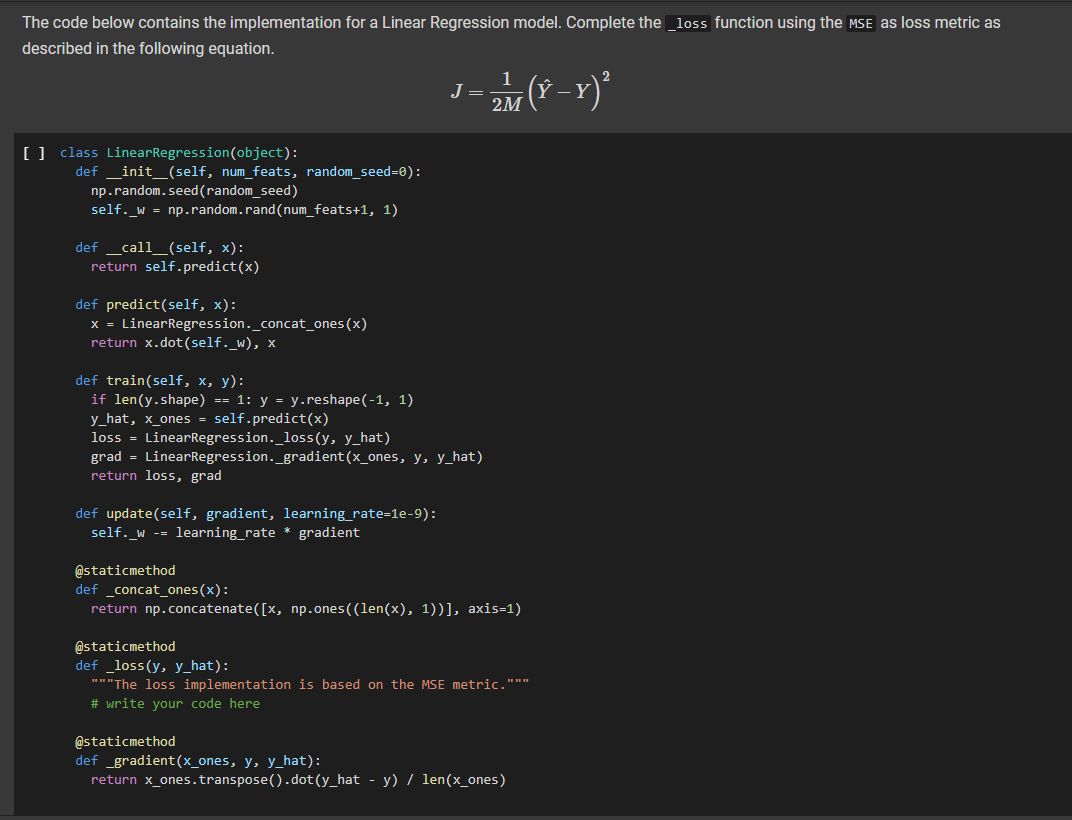This screenshot has width=1072, height=820.
Task: Click the MSE docstring inside _loss
Action: coord(309,684)
